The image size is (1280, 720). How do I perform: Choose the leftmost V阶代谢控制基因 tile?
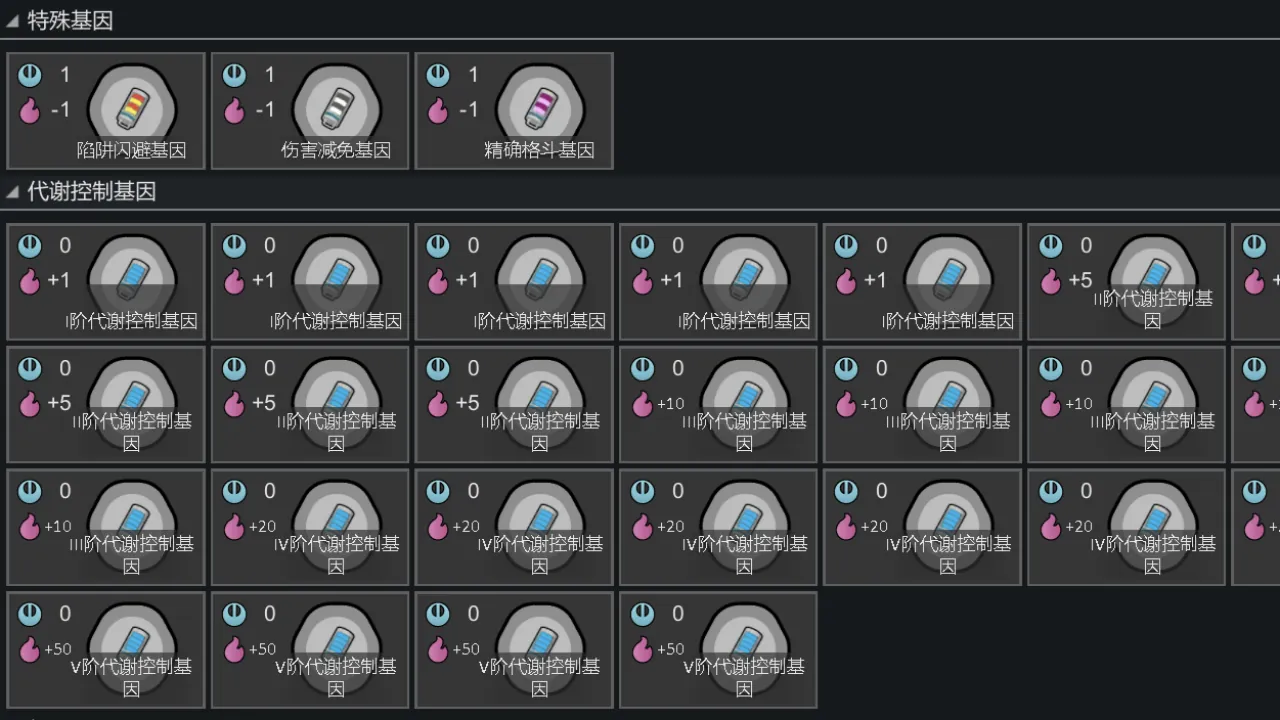106,650
